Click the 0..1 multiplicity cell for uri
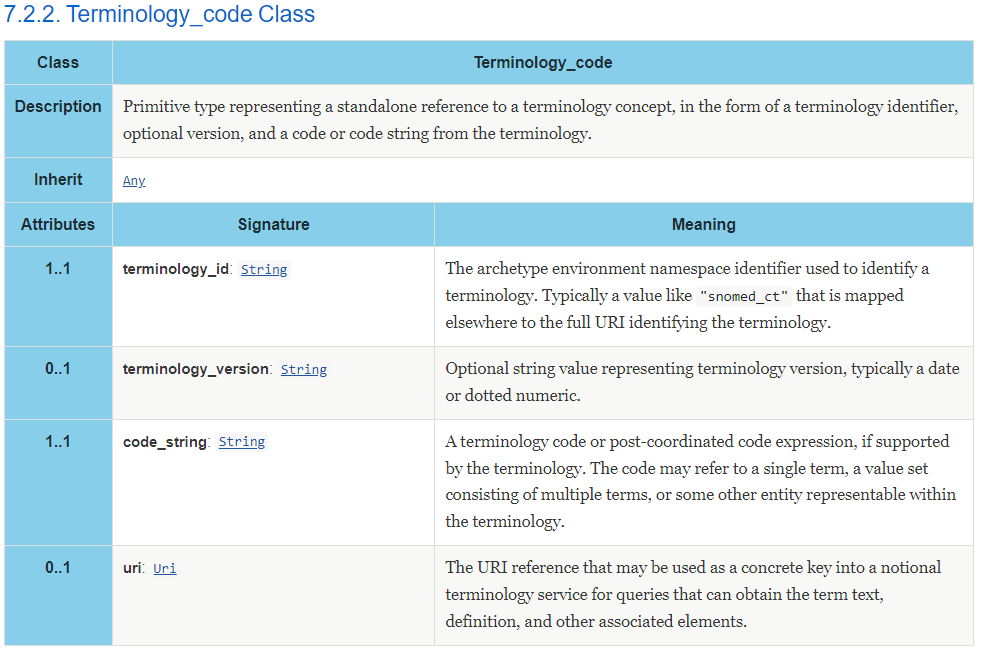981x651 pixels. (x=58, y=595)
